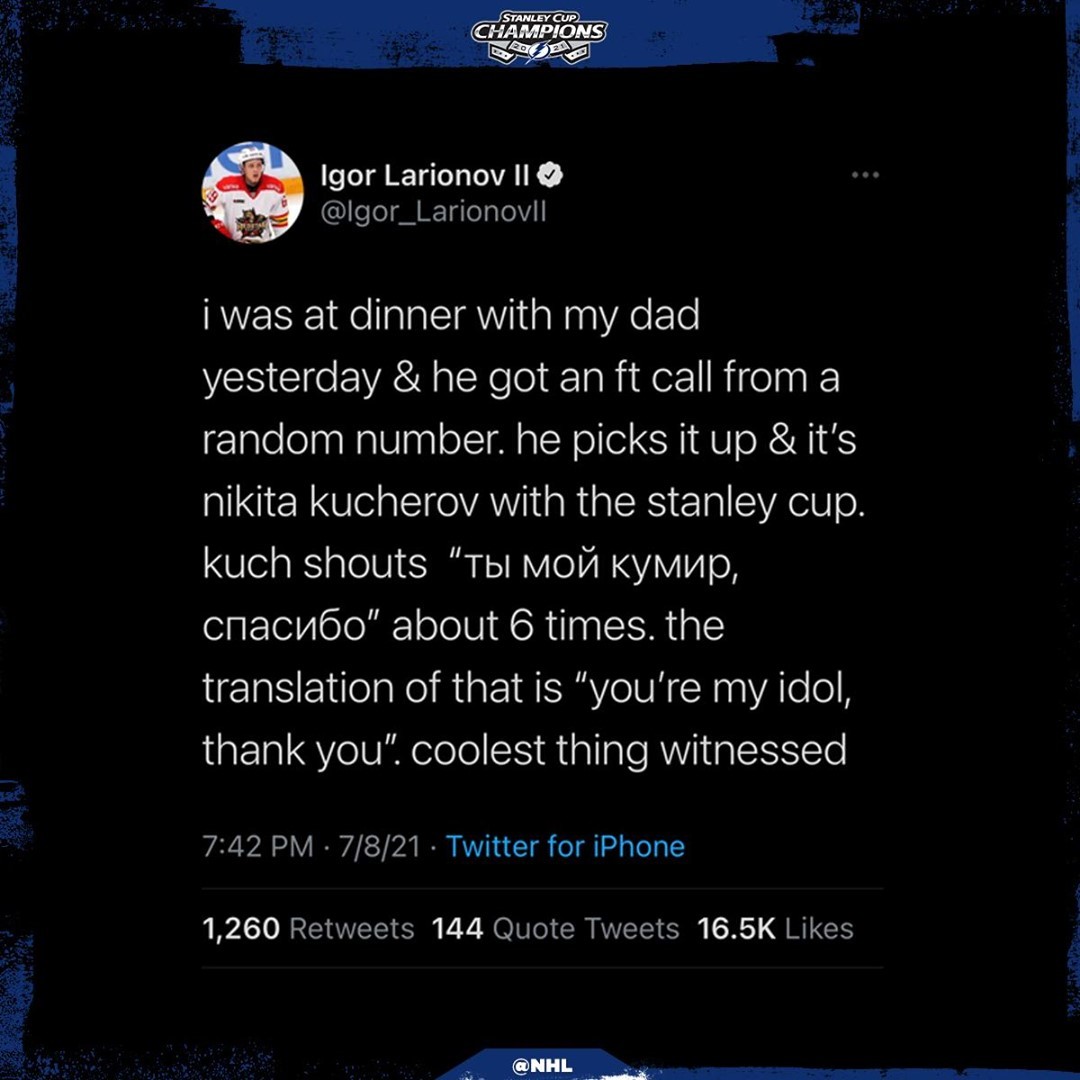Click the lightning bolt emblem in the logo

click(540, 52)
